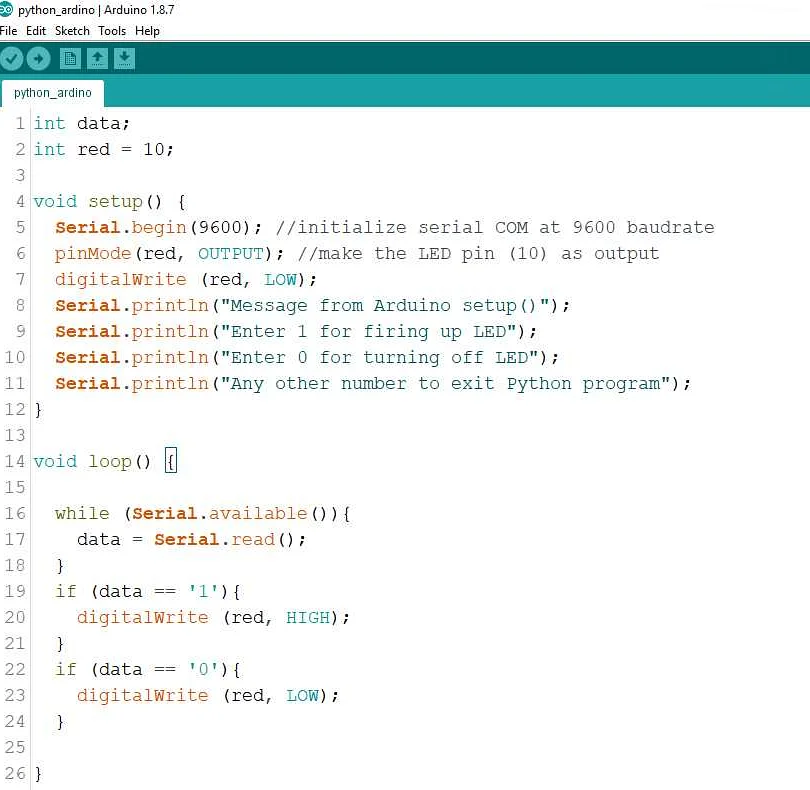Viewport: 810px width, 790px height.
Task: Click the Verify checkmark button
Action: pyautogui.click(x=11, y=58)
